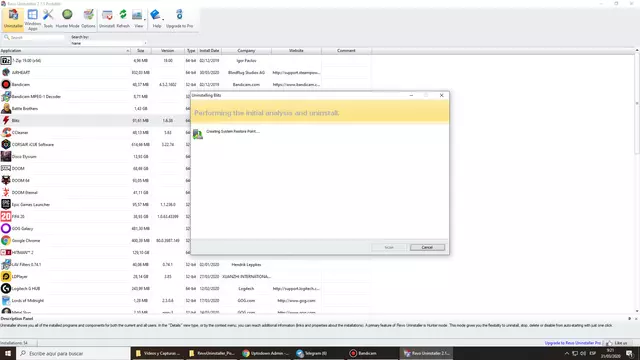Click the Size column header

(141, 51)
